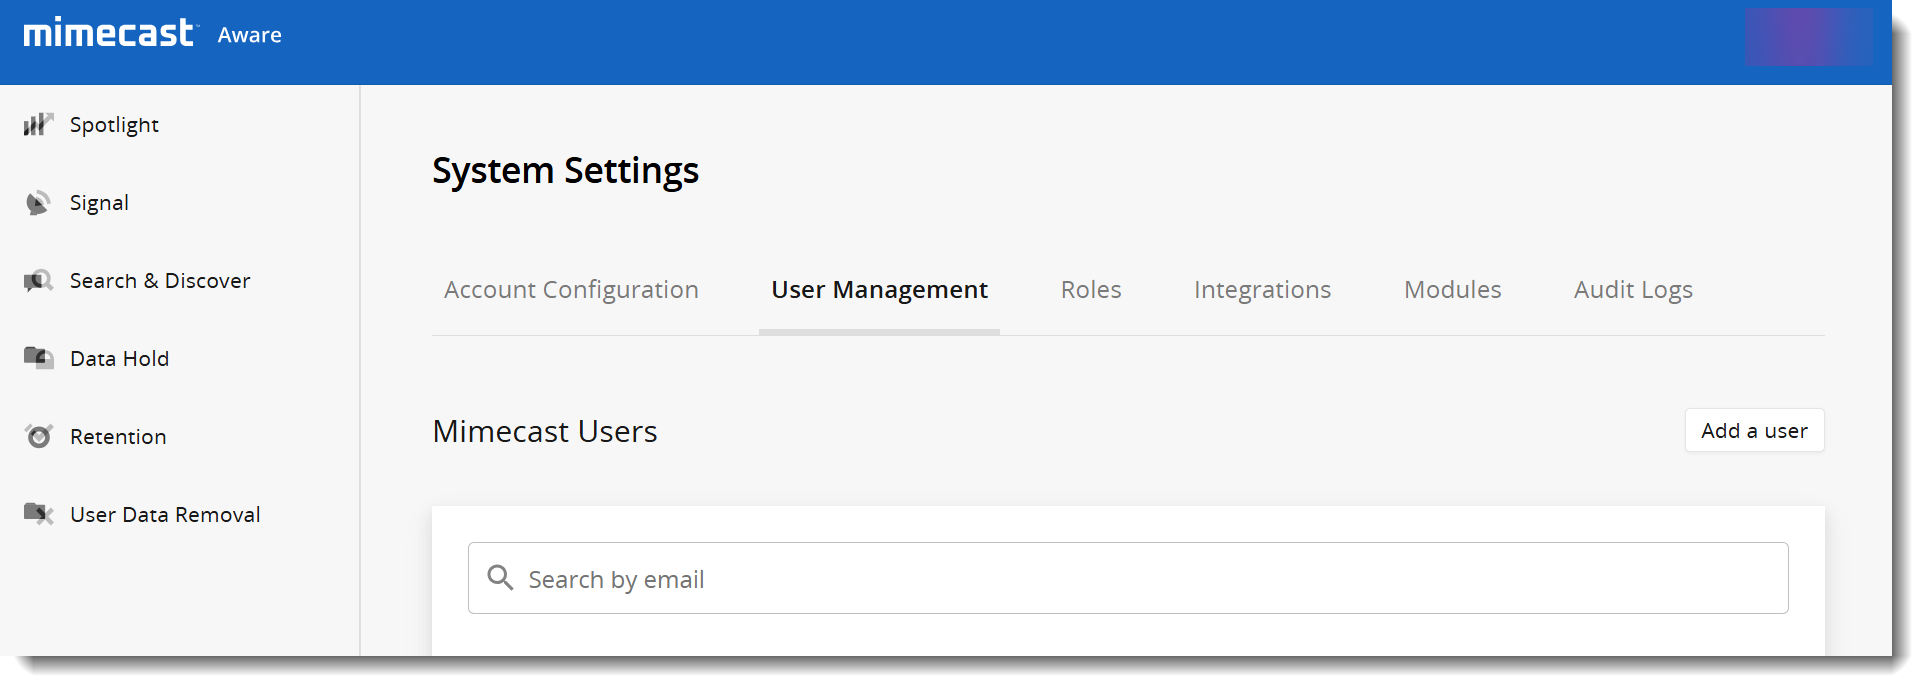The width and height of the screenshot is (1926, 690).
Task: Open the Modules tab
Action: pyautogui.click(x=1452, y=290)
